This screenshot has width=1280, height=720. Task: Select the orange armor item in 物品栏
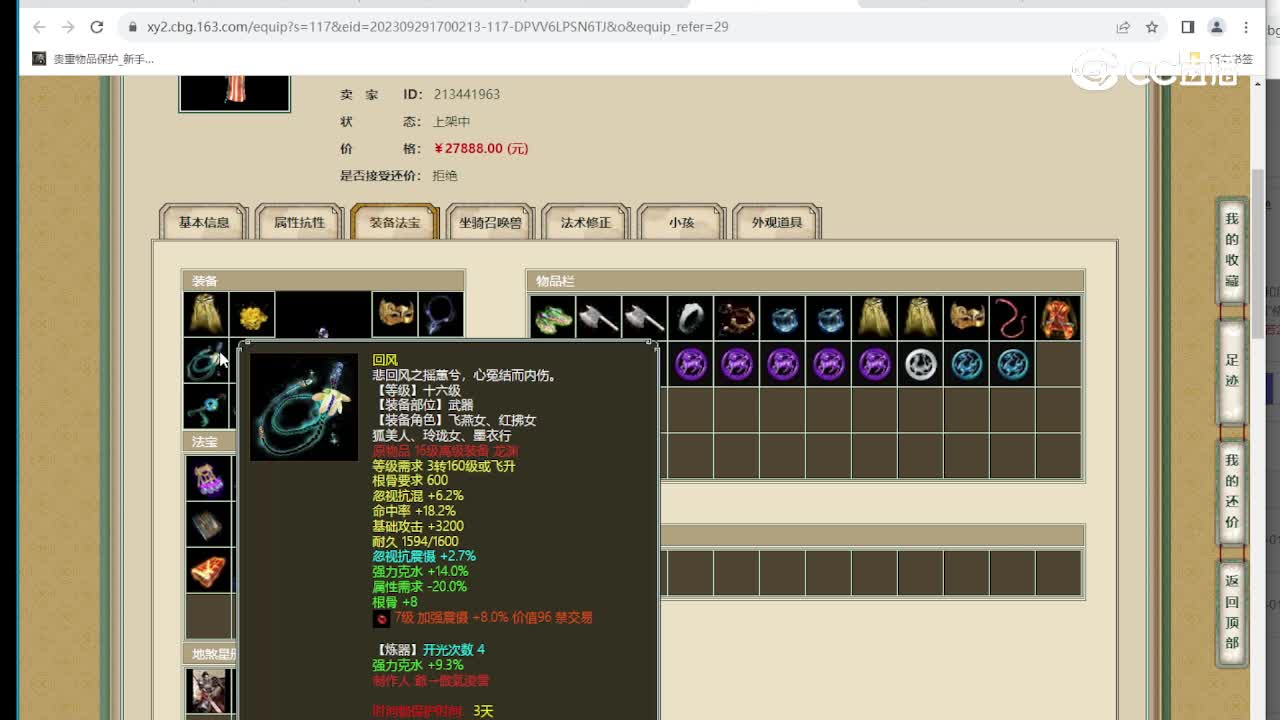coord(1058,317)
